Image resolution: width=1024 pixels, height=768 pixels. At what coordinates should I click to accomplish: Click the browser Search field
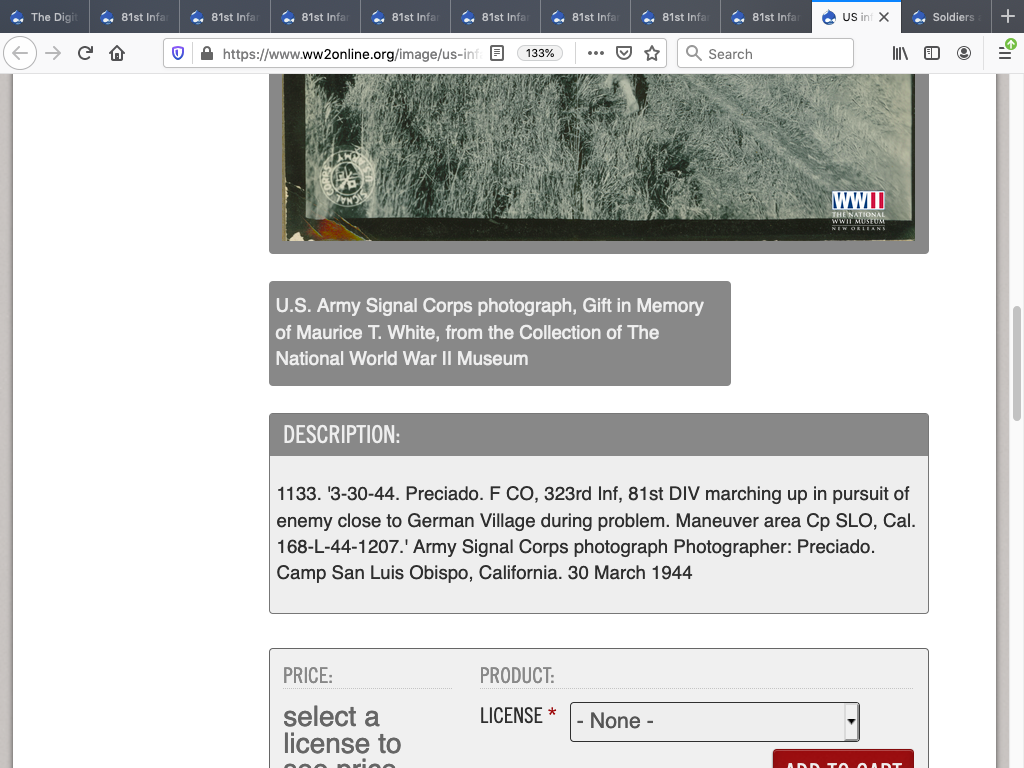coord(765,54)
